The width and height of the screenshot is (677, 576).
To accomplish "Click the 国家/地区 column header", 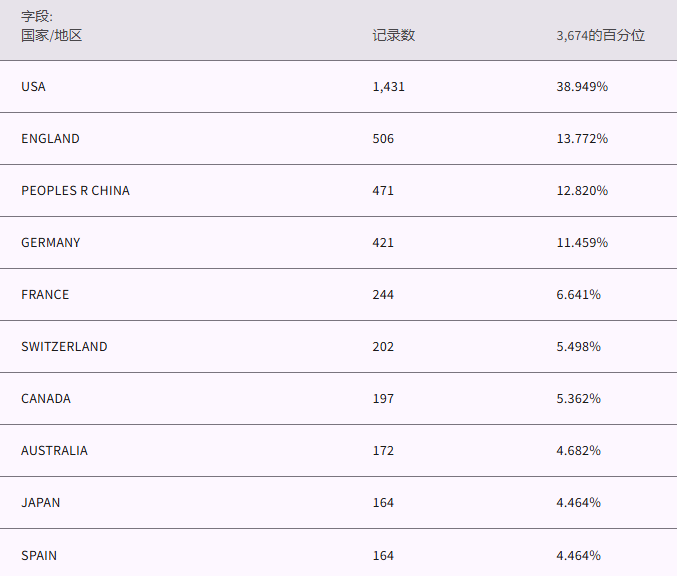I will (51, 35).
